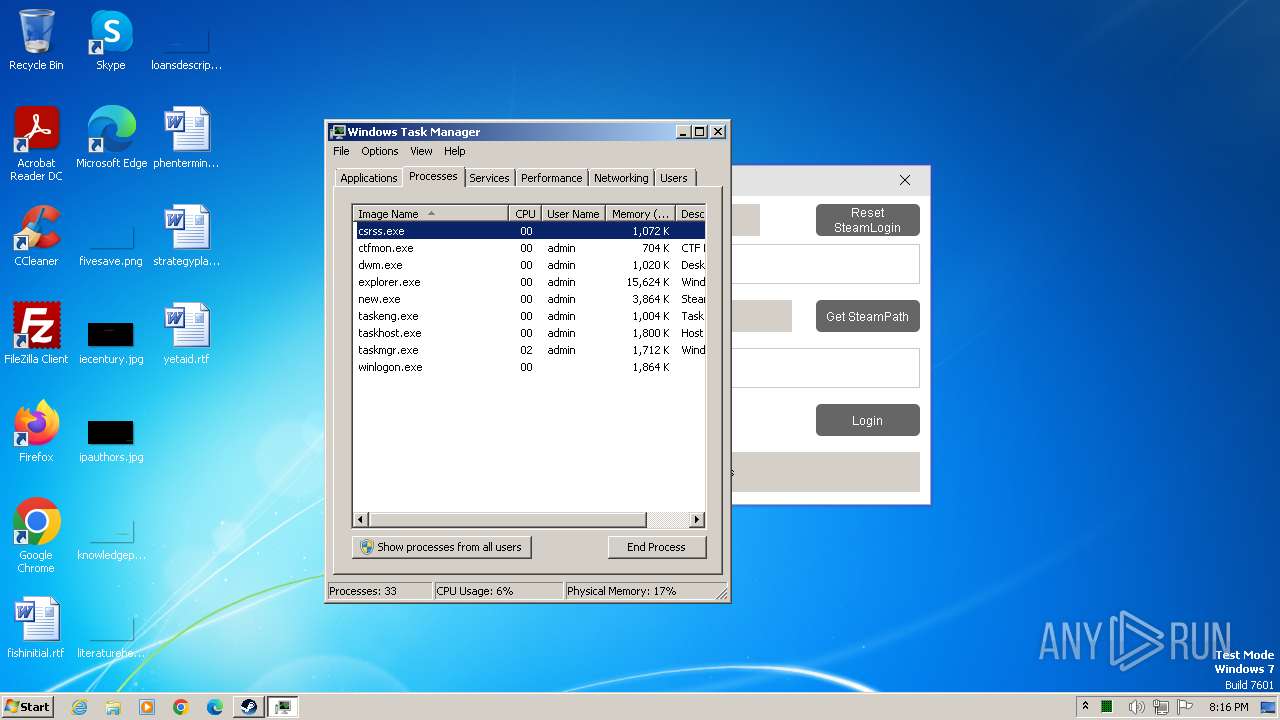Open the media player taskbar icon

click(x=147, y=707)
